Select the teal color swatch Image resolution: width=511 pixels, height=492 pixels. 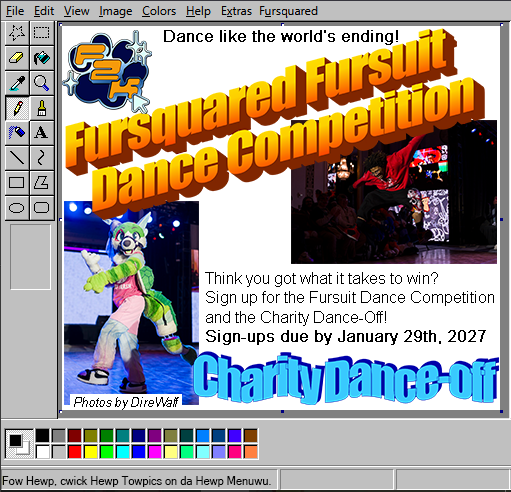pyautogui.click(x=123, y=436)
